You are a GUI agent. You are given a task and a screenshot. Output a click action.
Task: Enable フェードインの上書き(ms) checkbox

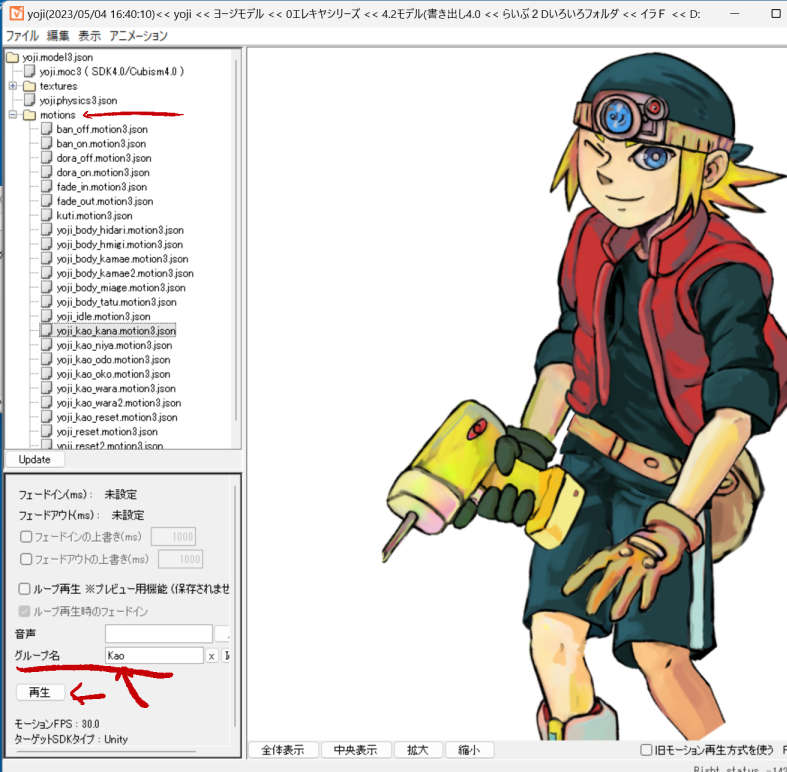[x=26, y=537]
